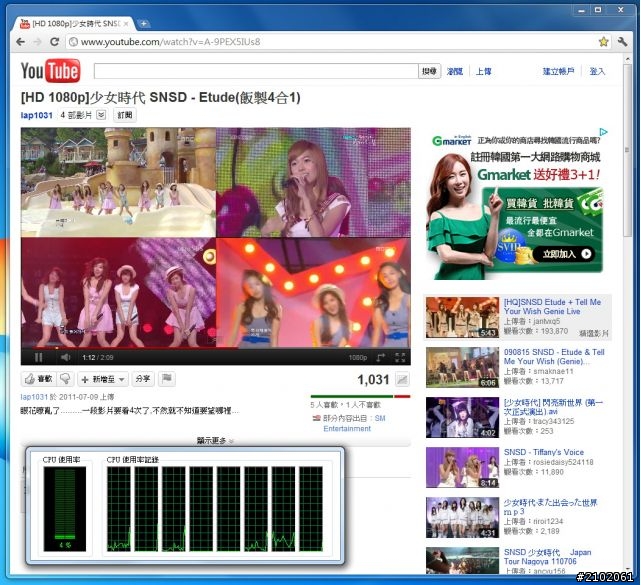The height and width of the screenshot is (585, 641).
Task: Bookmark this page with the star icon
Action: coord(603,41)
